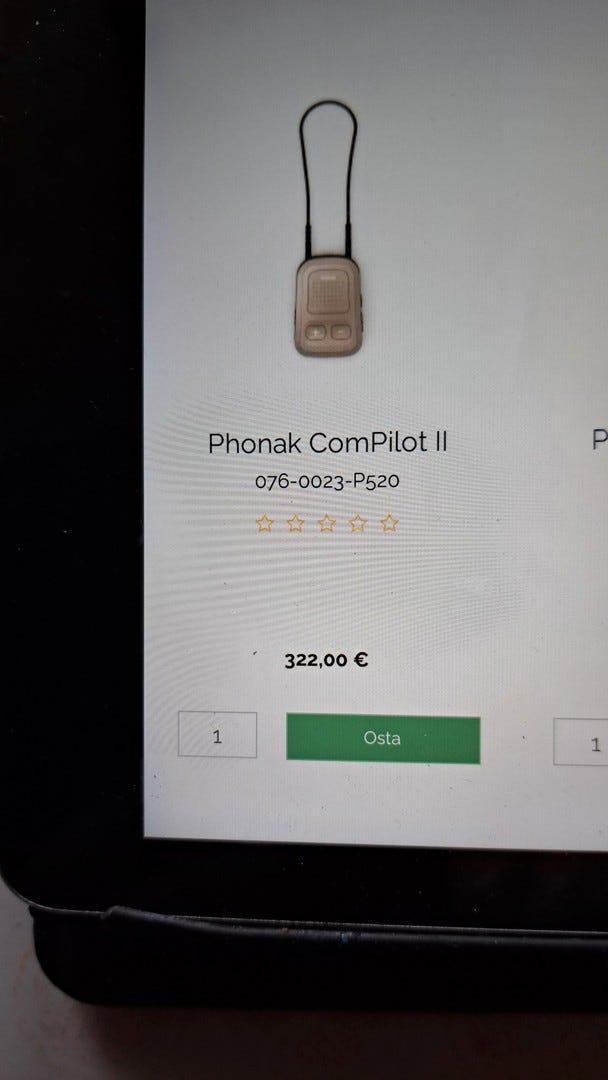Open the Phonak ComPilot II title link
Image resolution: width=608 pixels, height=1080 pixels.
coord(328,442)
